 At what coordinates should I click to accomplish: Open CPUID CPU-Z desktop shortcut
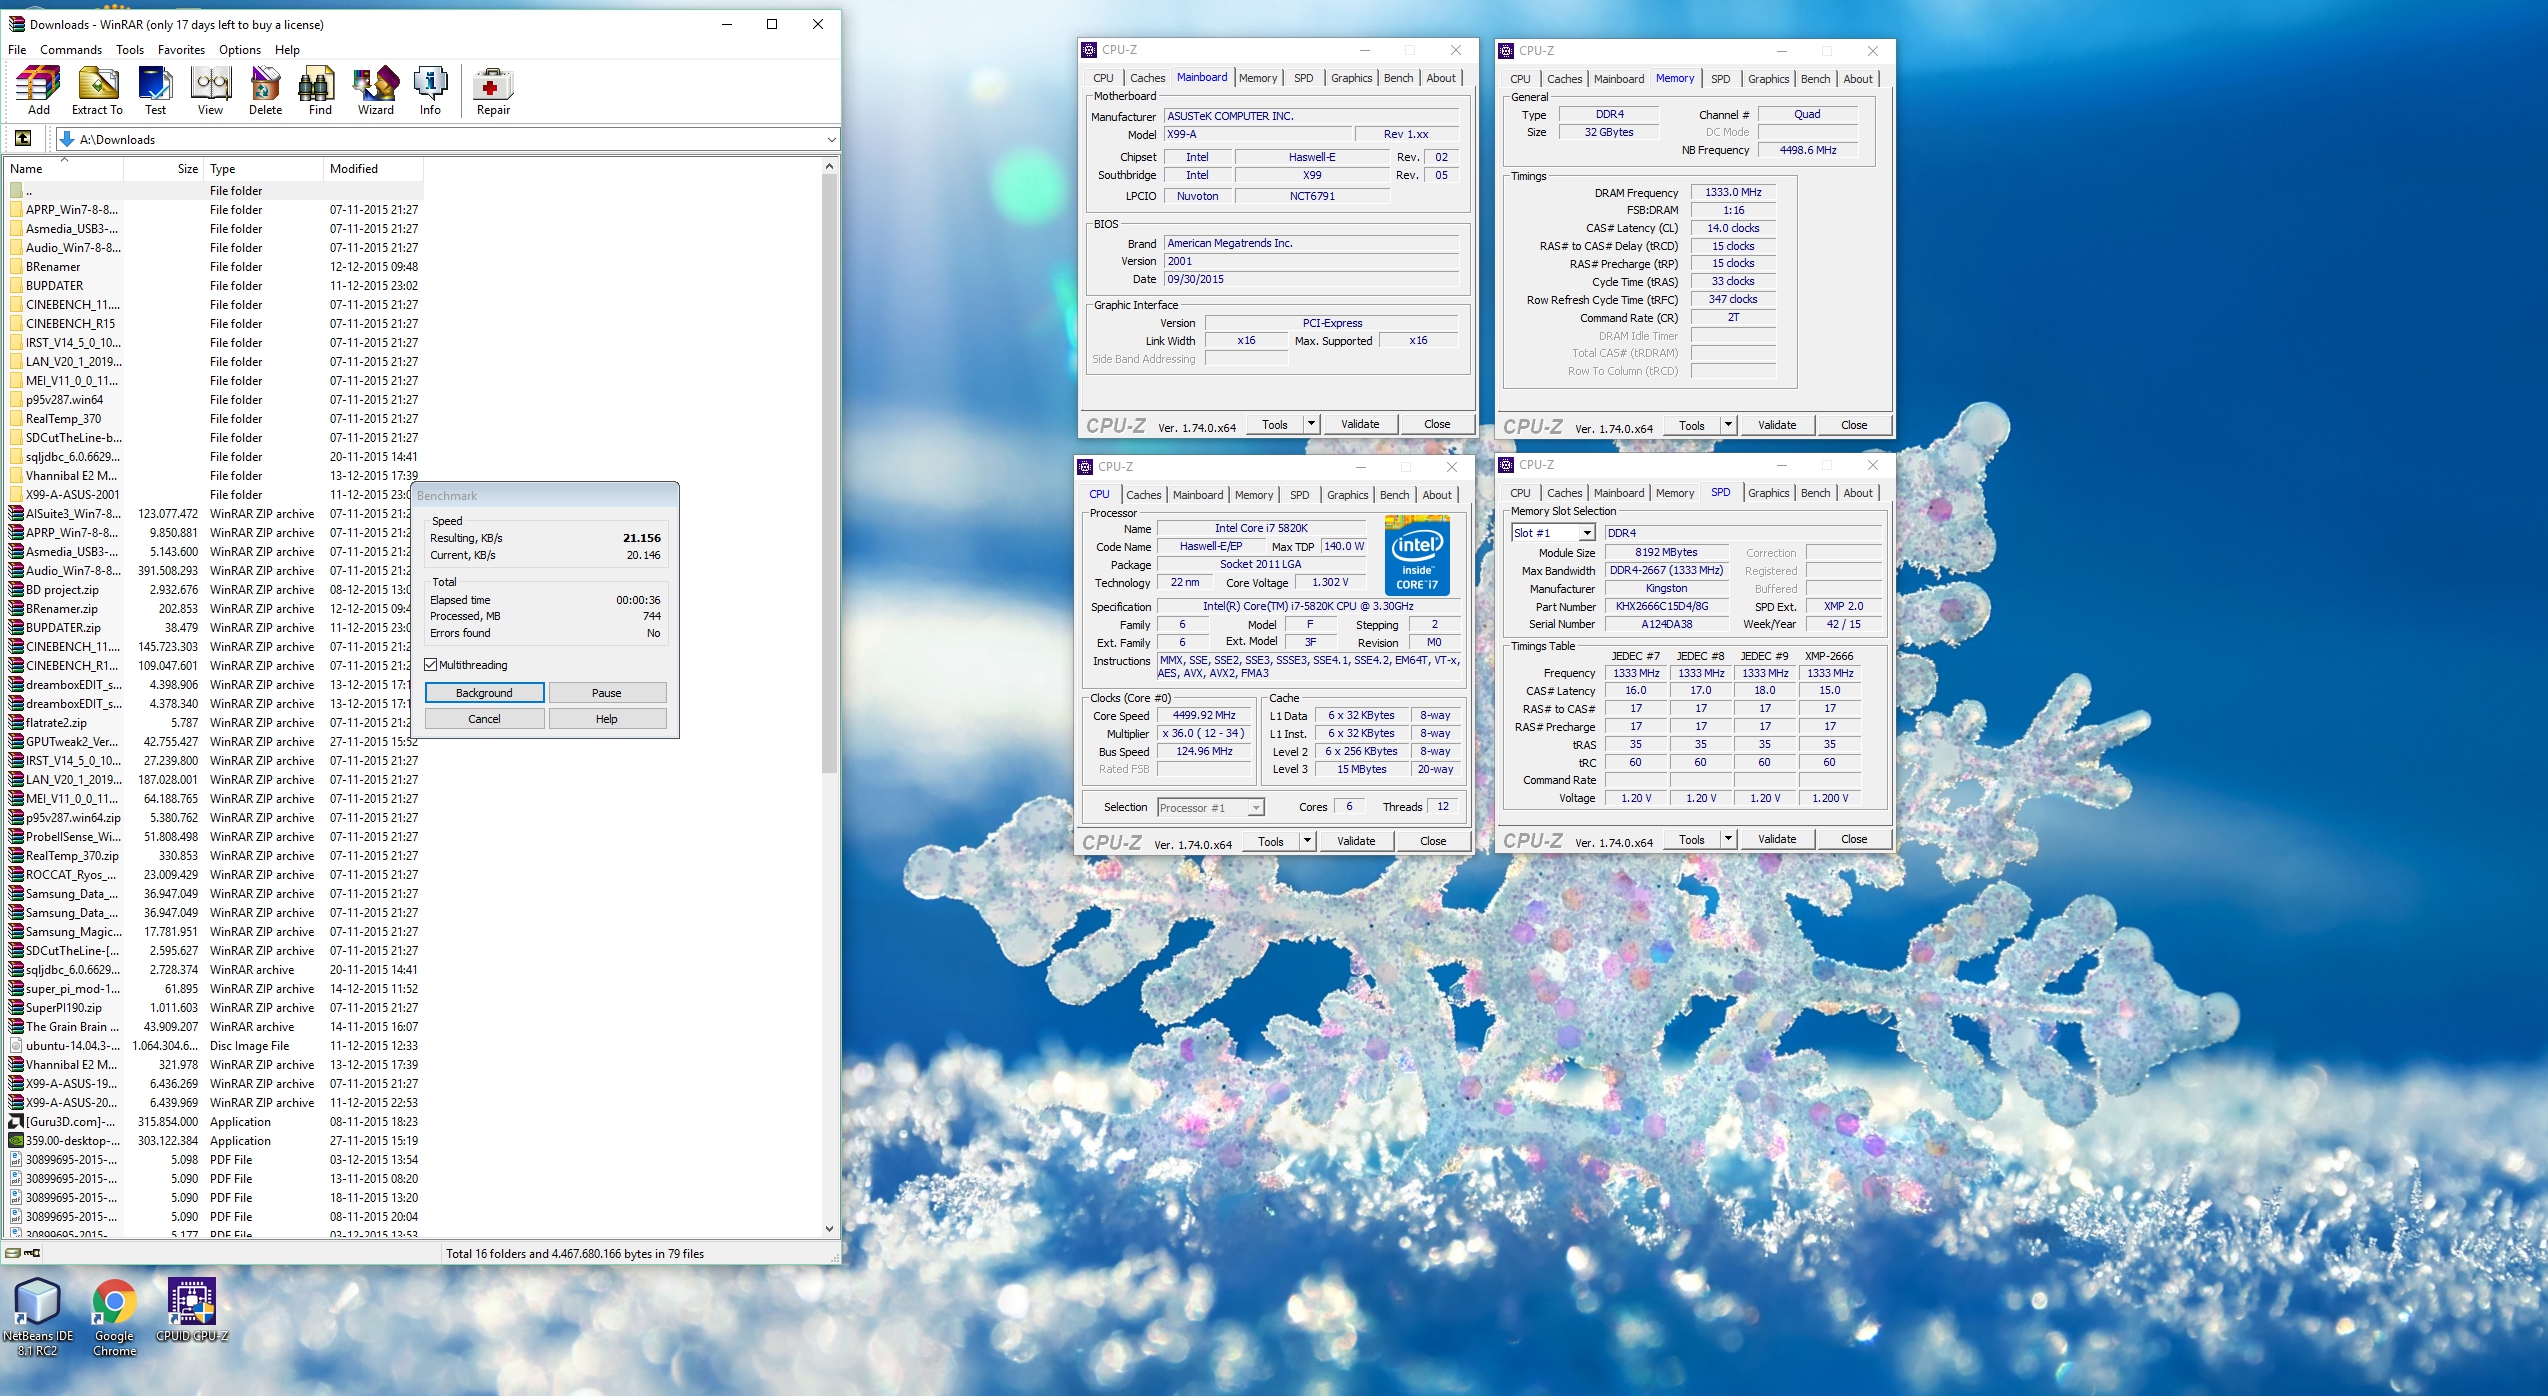192,1310
